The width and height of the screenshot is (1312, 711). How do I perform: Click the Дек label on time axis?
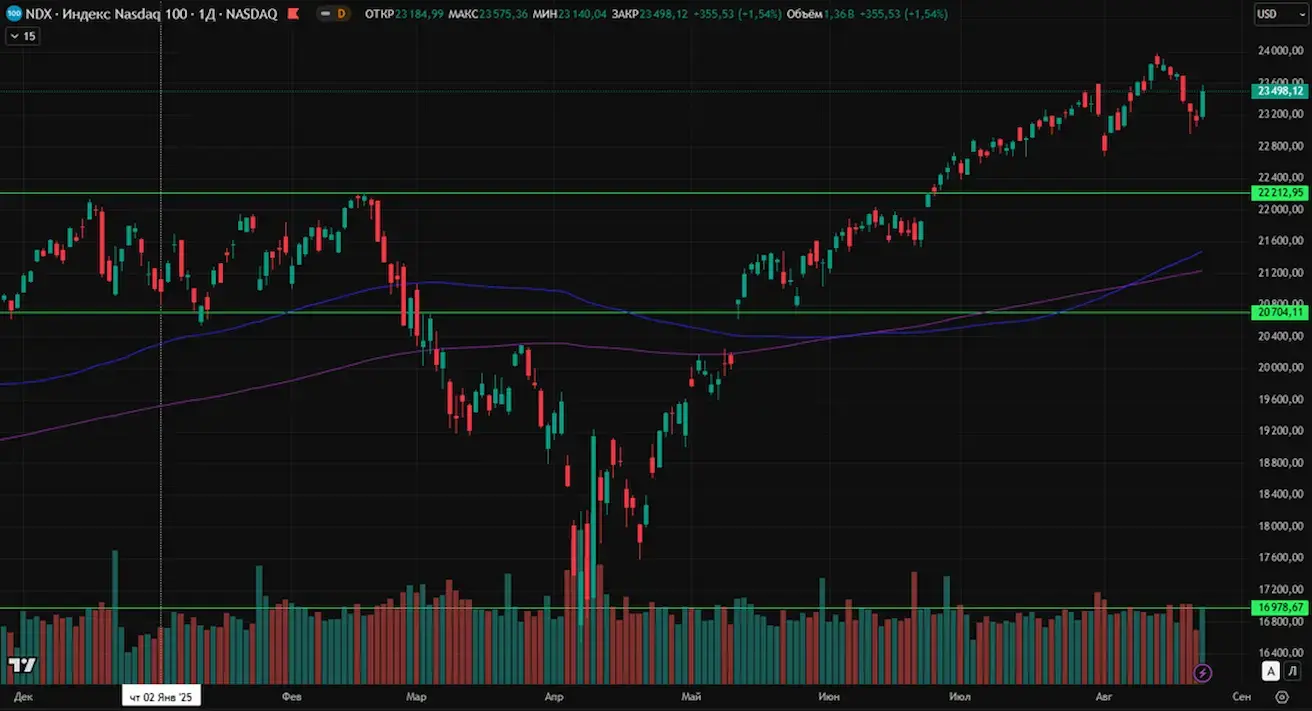[23, 696]
